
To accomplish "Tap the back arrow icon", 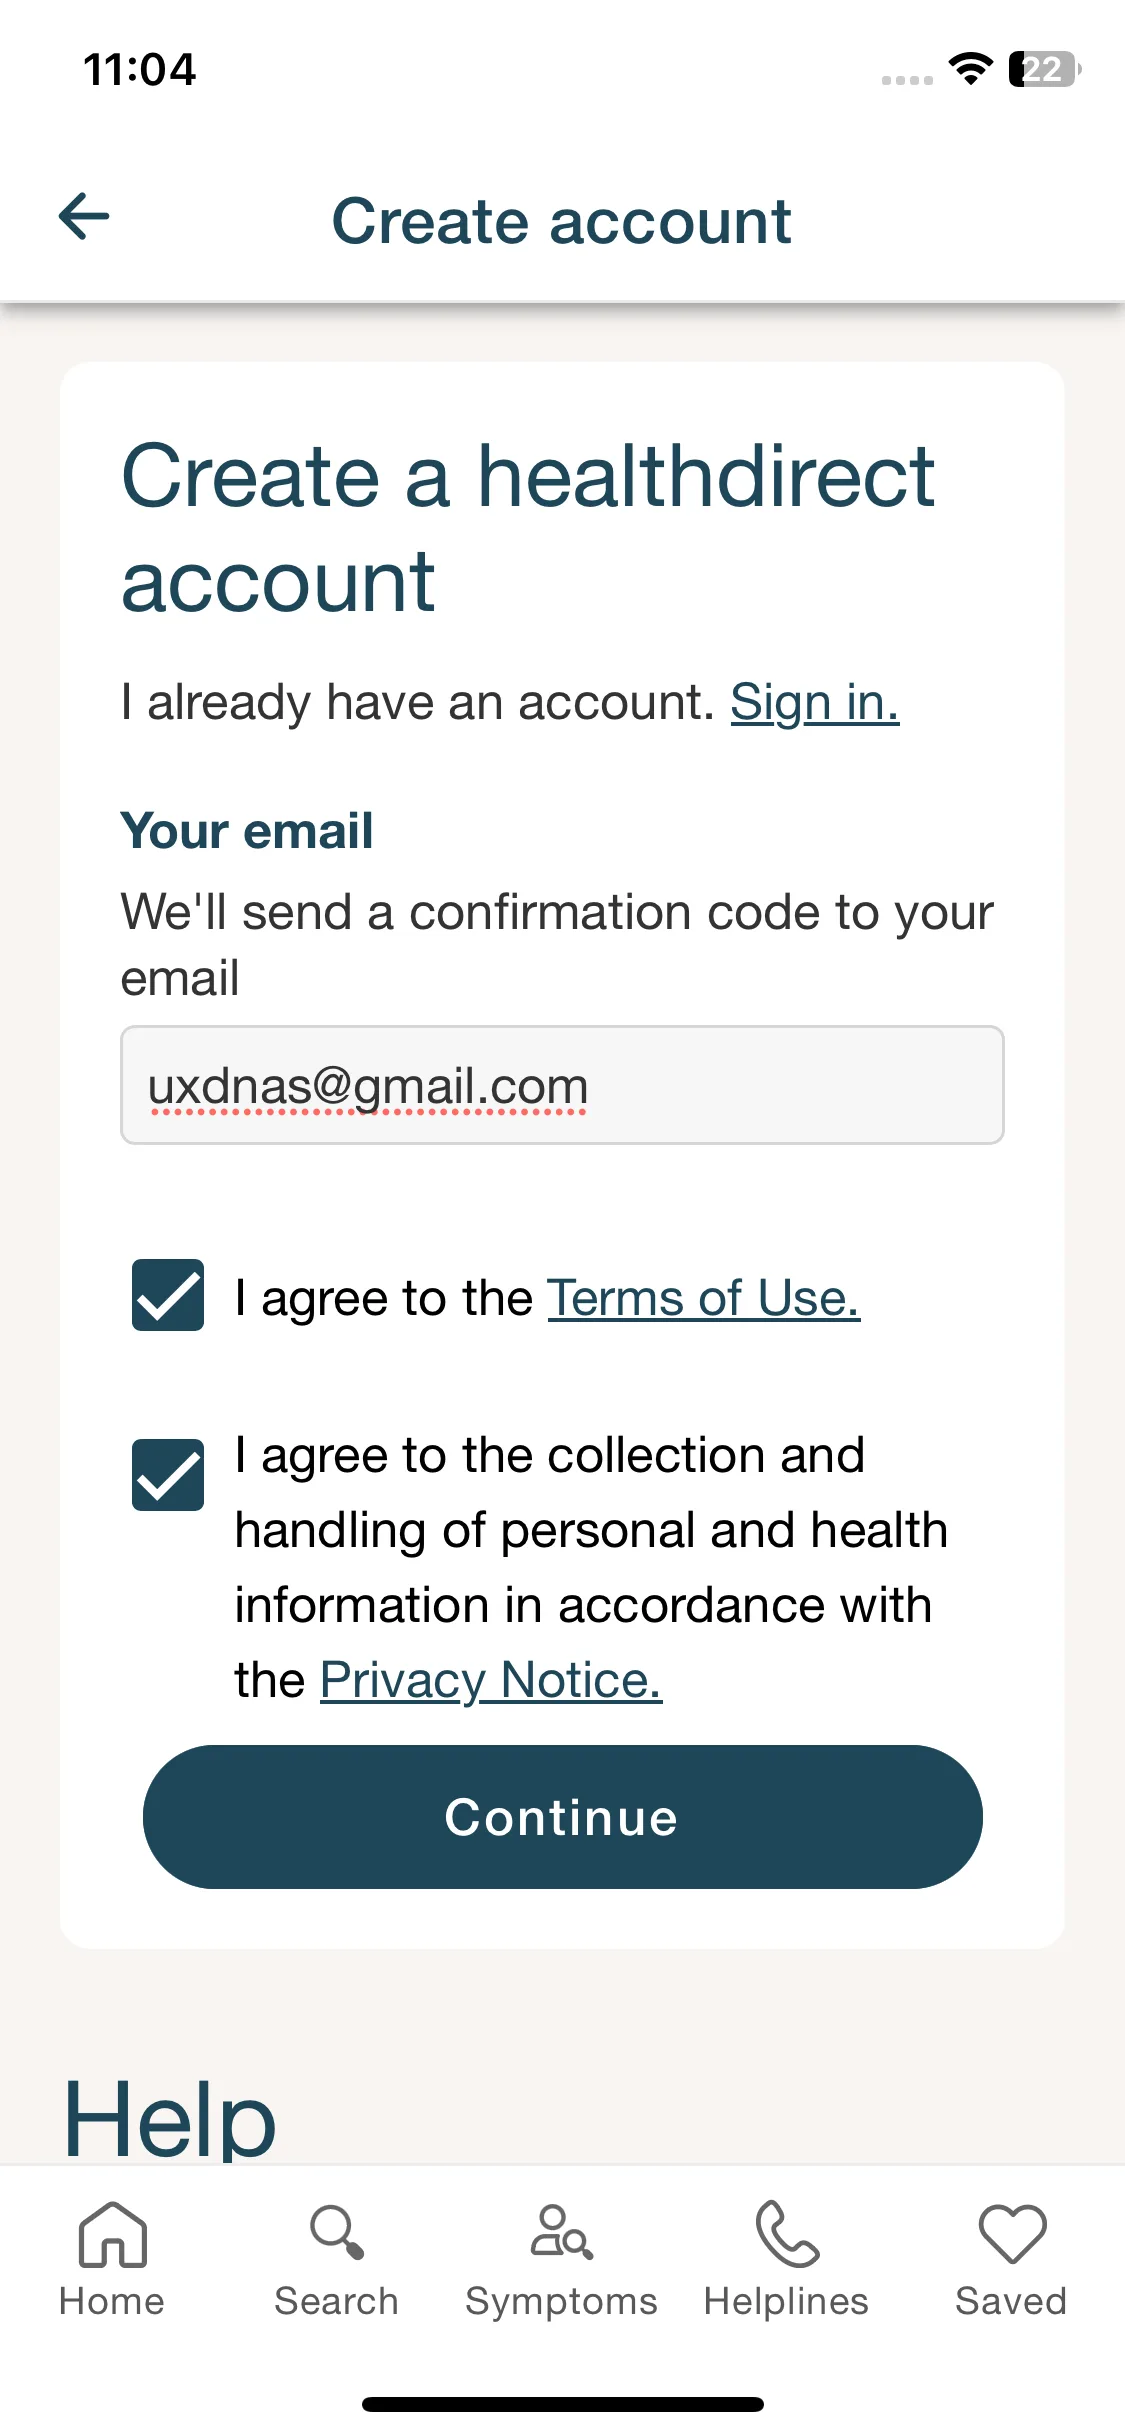I will point(84,217).
